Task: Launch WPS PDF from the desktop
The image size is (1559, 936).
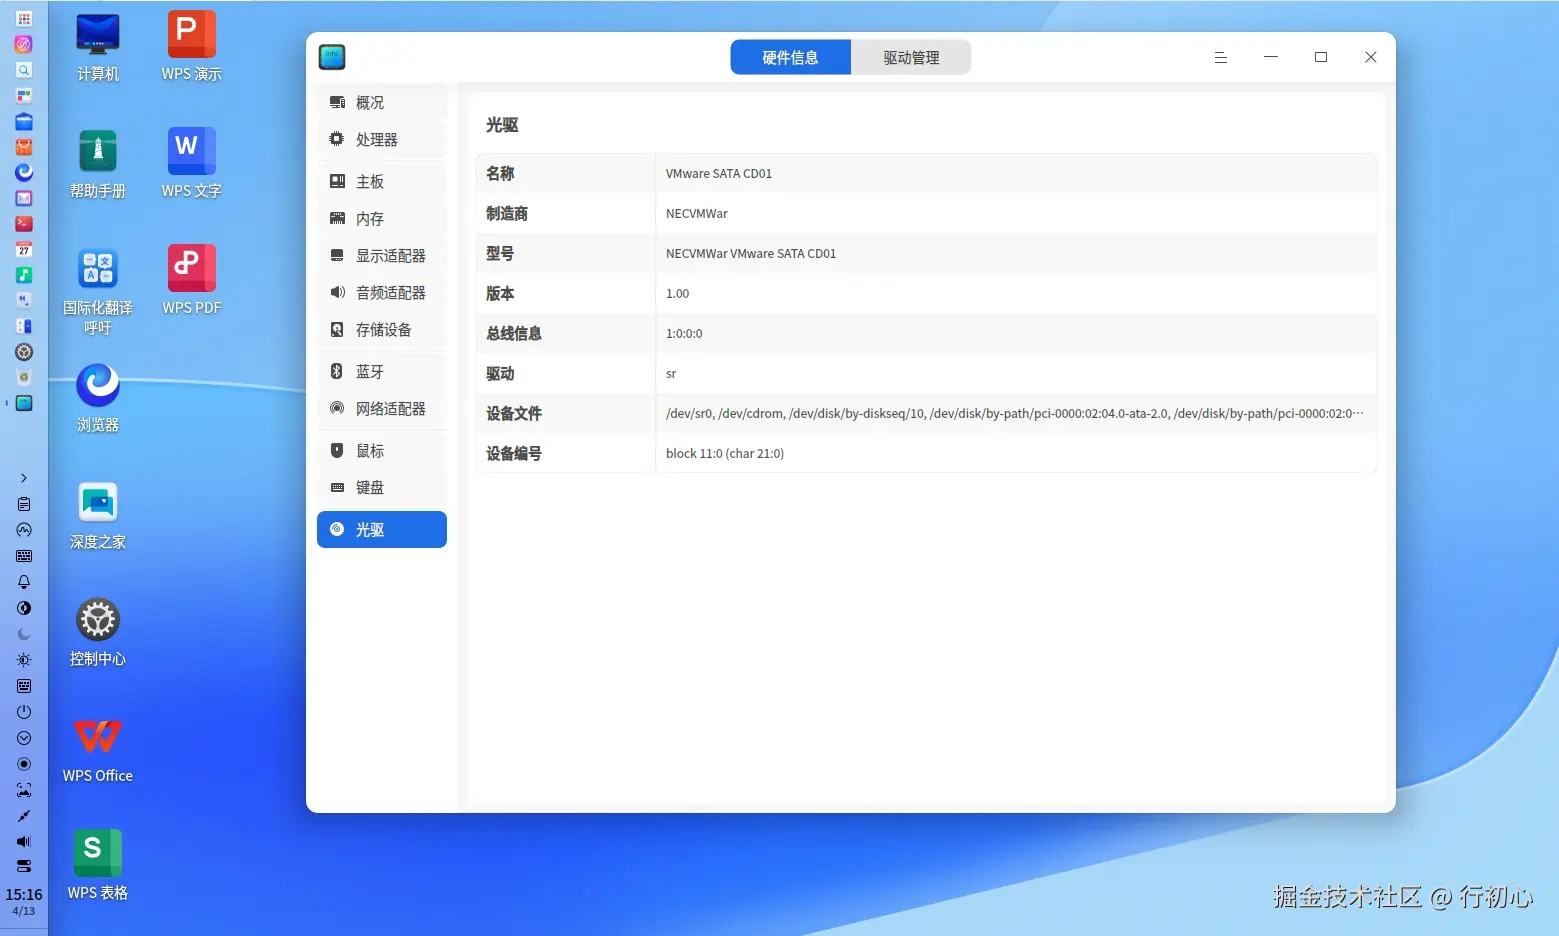Action: 192,281
